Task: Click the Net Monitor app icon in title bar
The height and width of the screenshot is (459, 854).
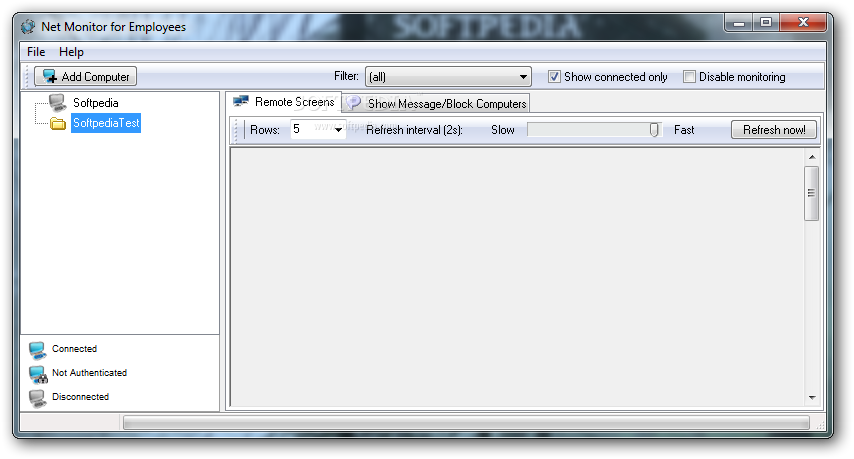Action: 28,27
